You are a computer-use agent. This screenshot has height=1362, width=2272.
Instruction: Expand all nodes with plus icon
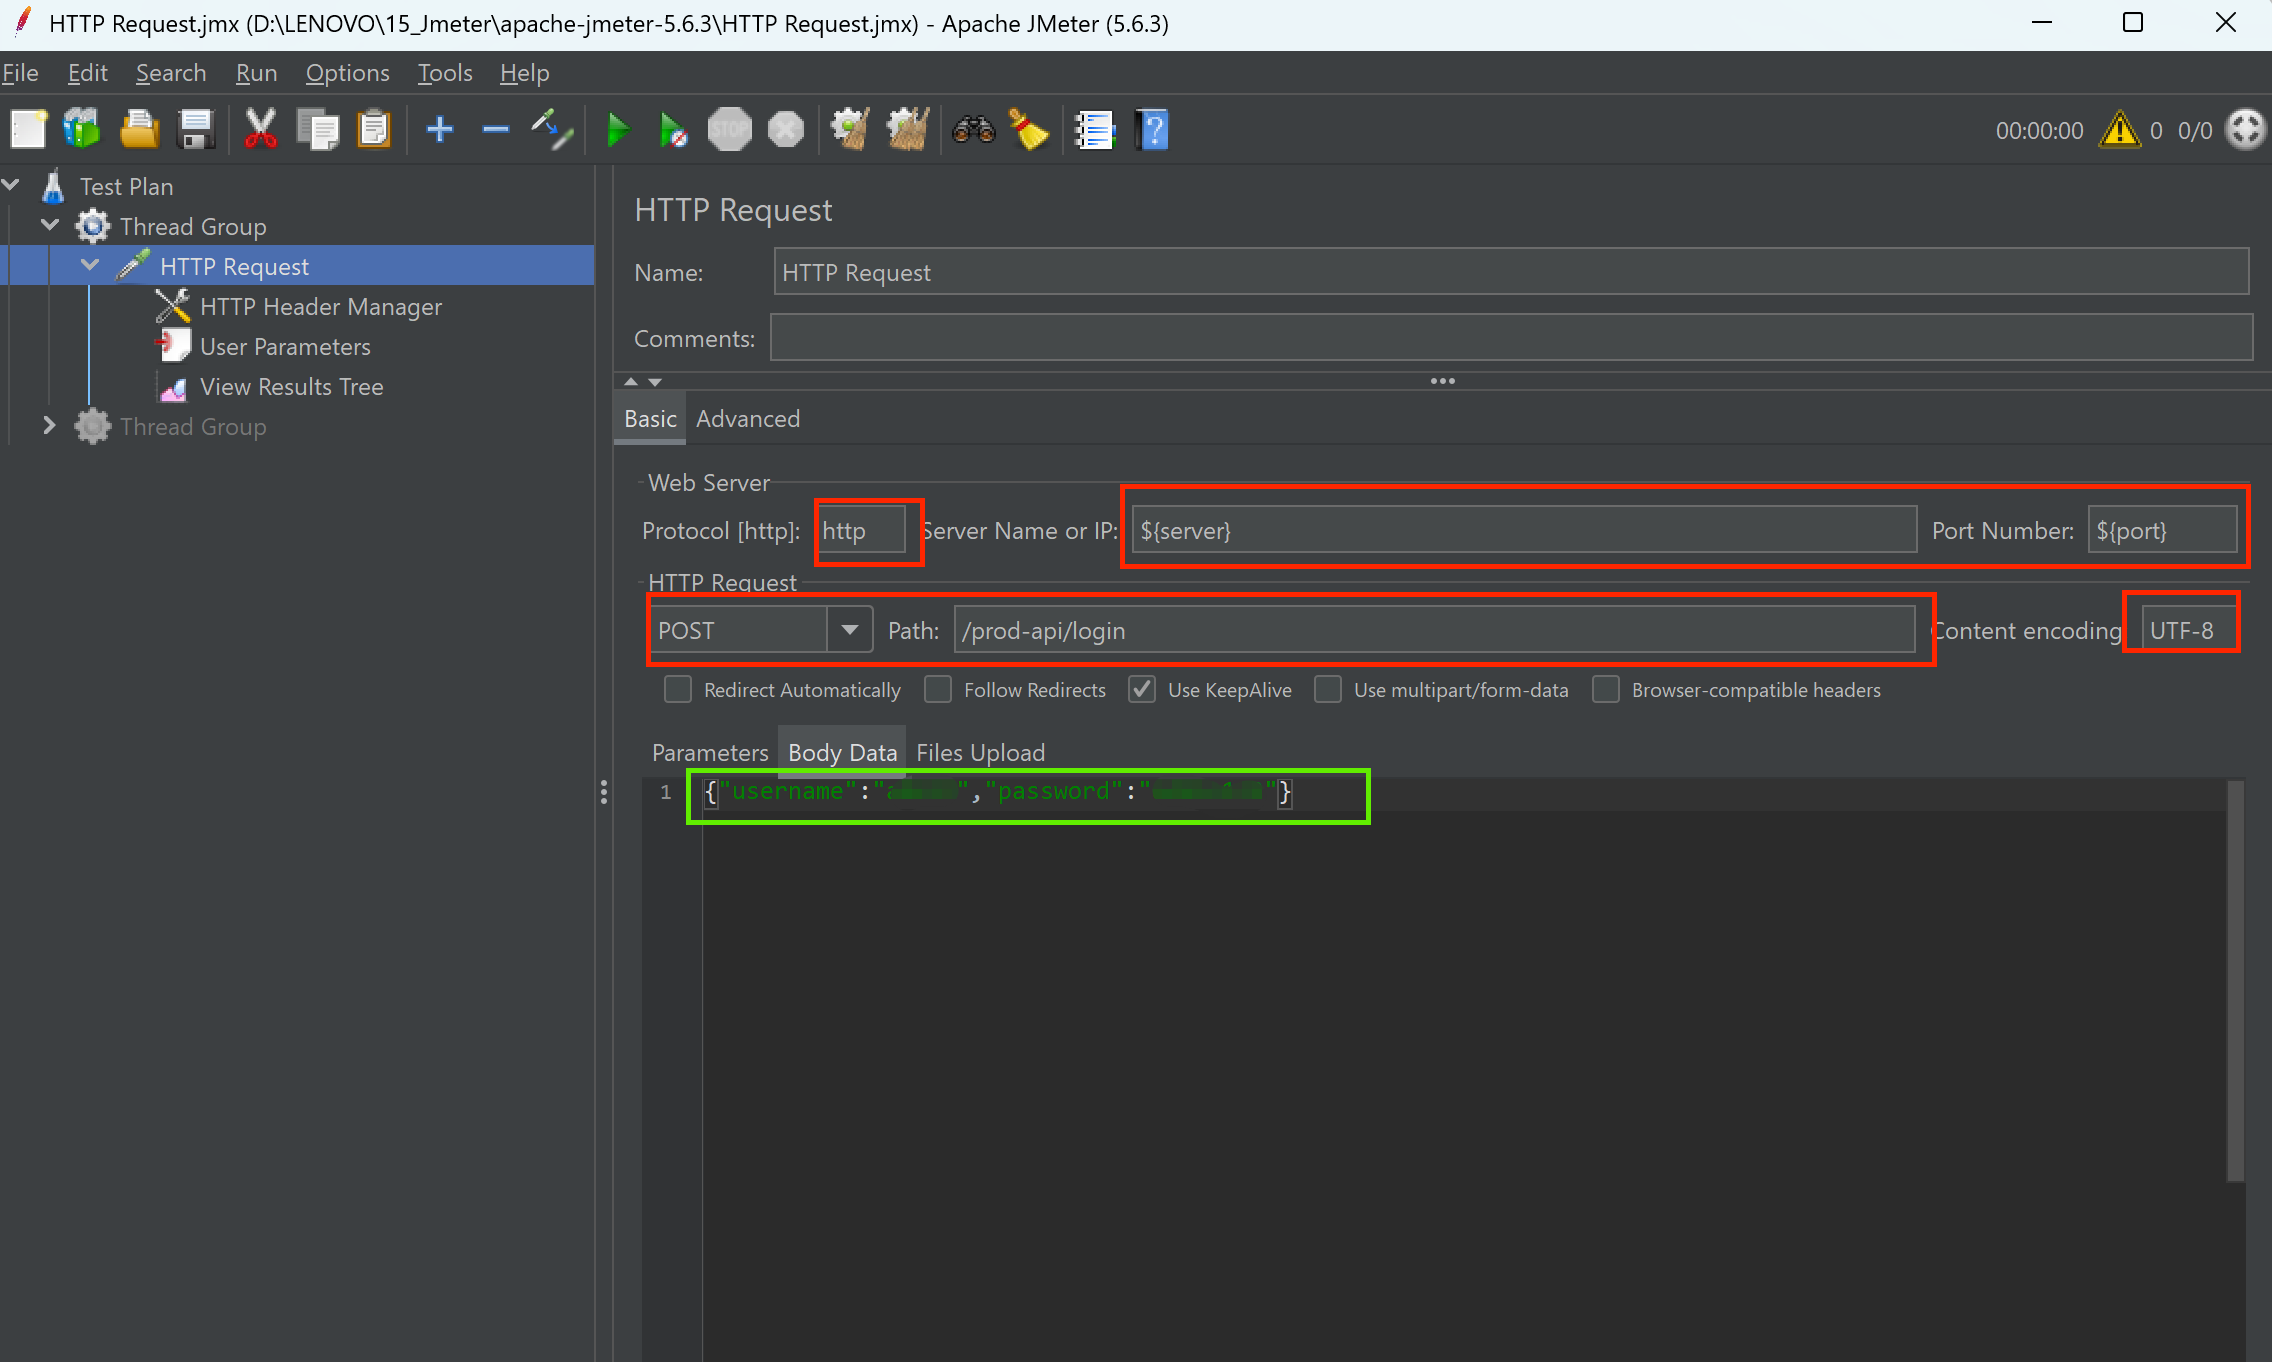[440, 130]
